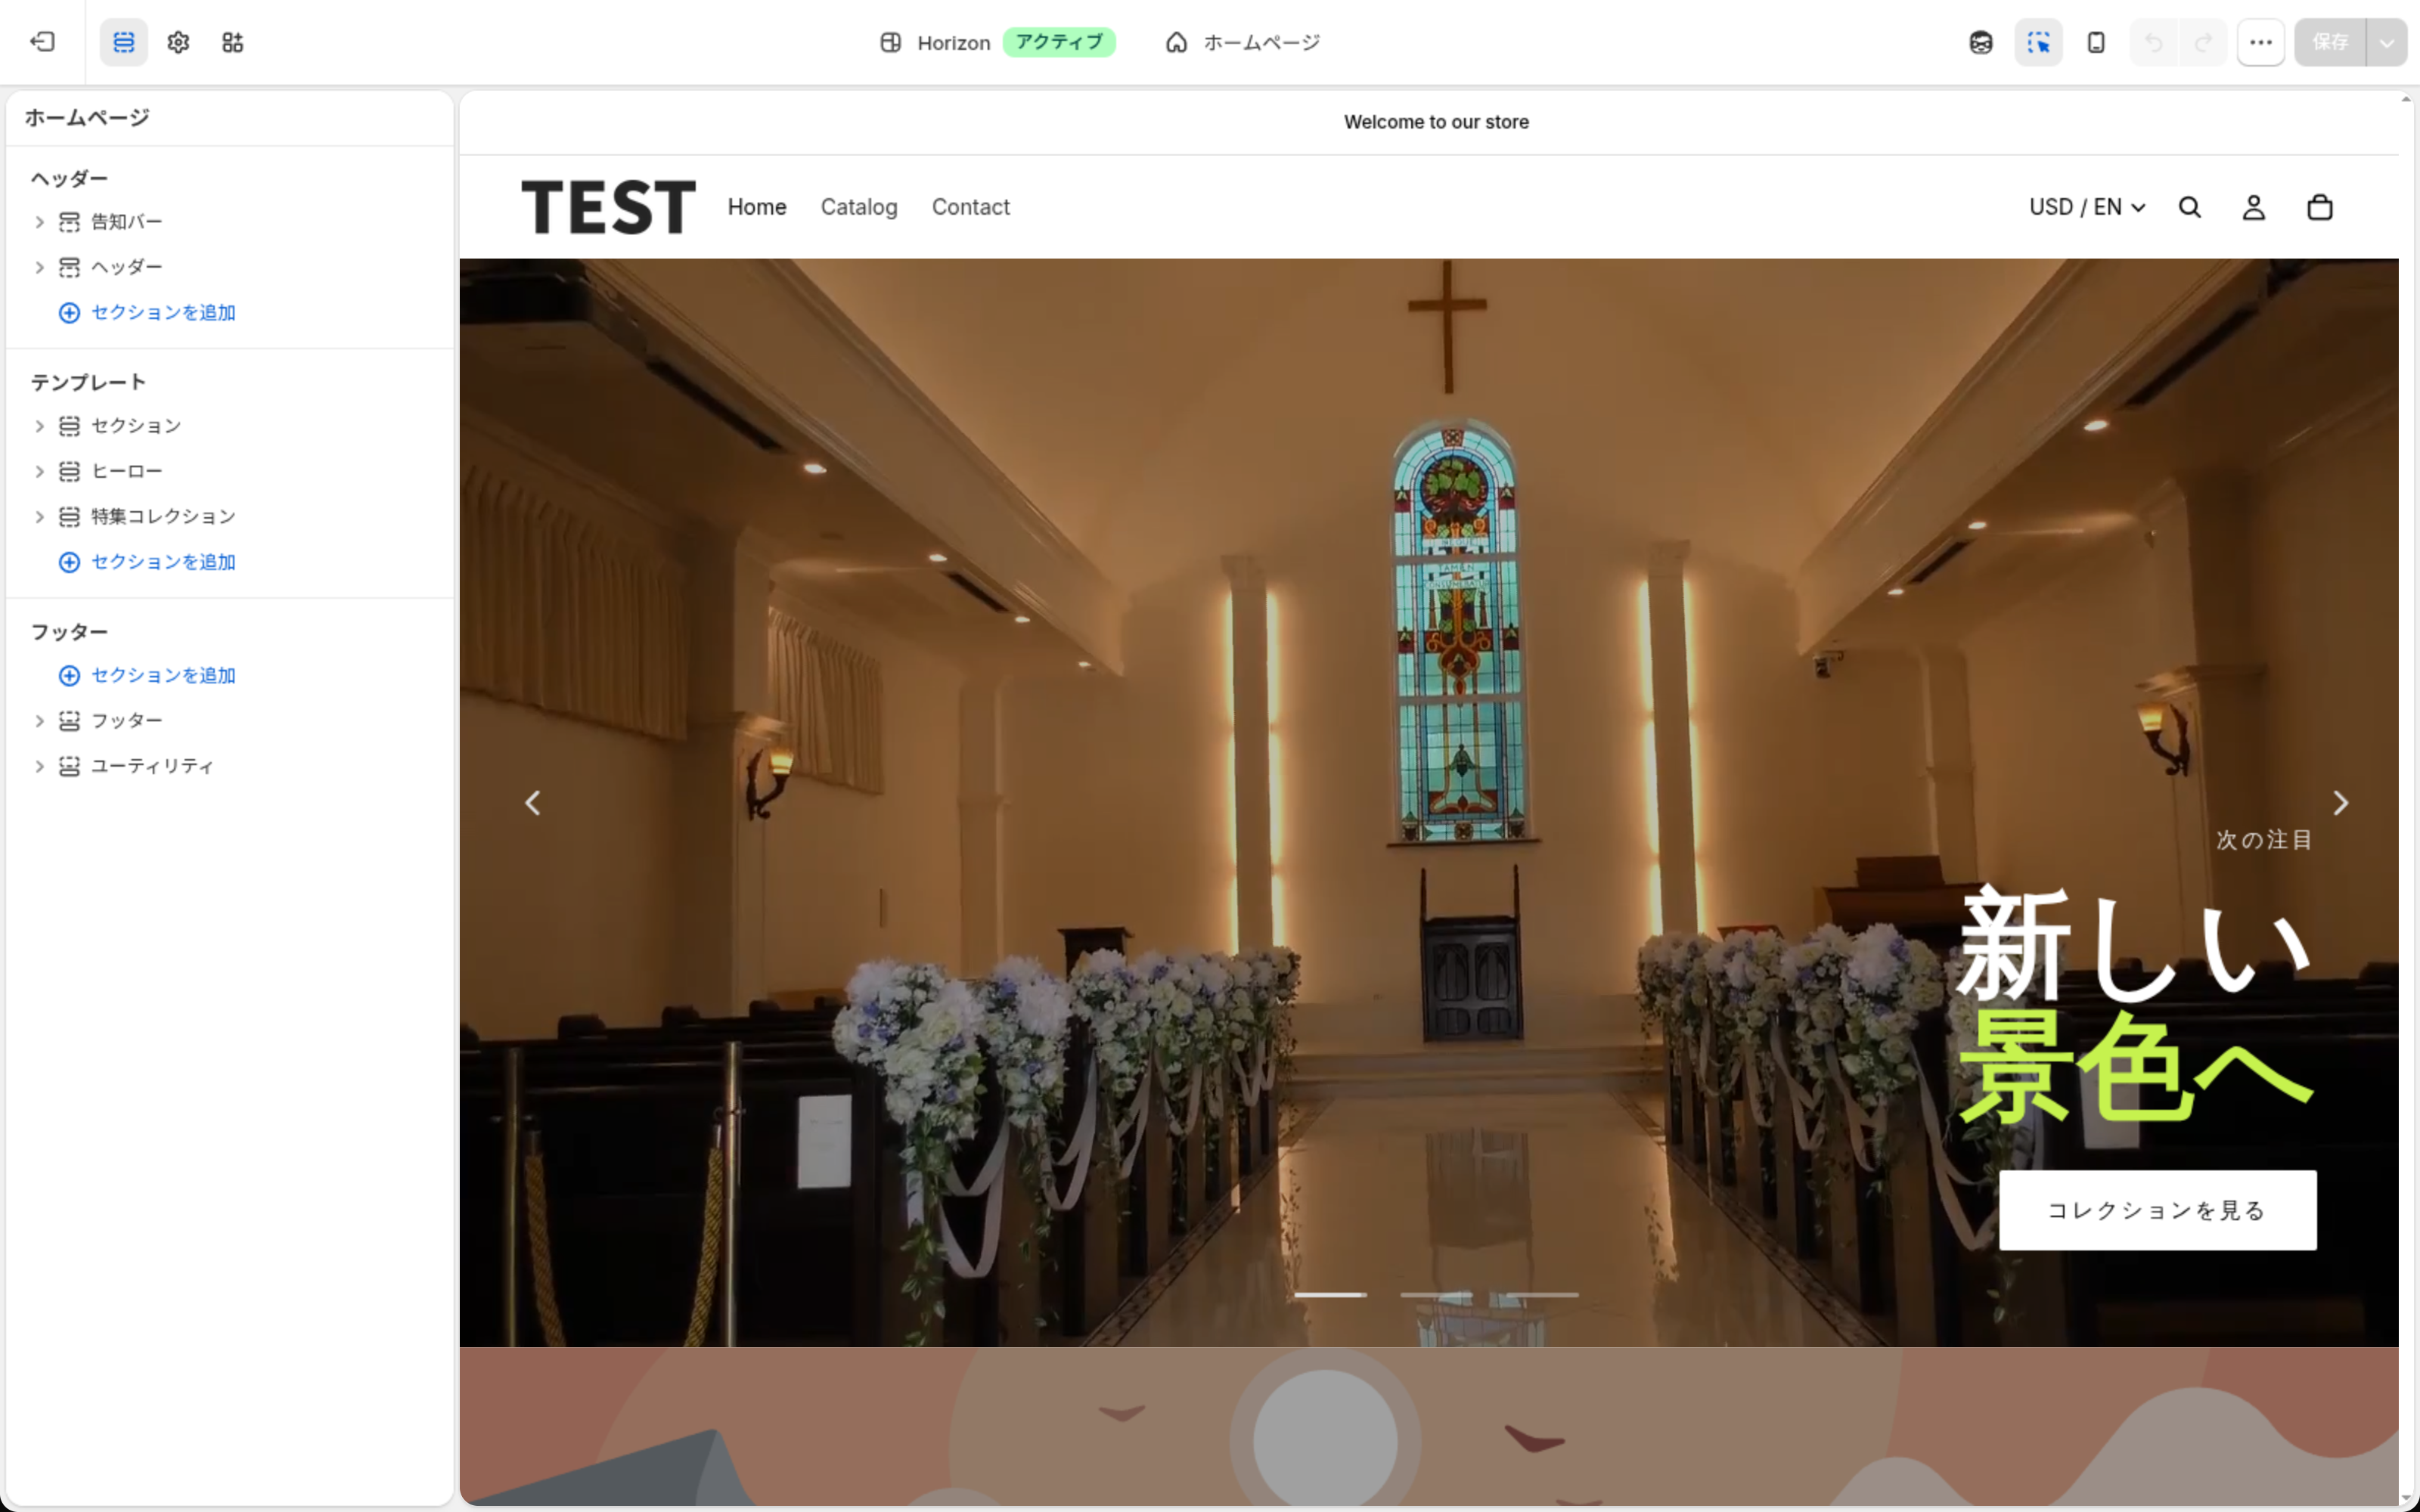Click Home in the store navigation
This screenshot has width=2420, height=1512.
pos(757,207)
